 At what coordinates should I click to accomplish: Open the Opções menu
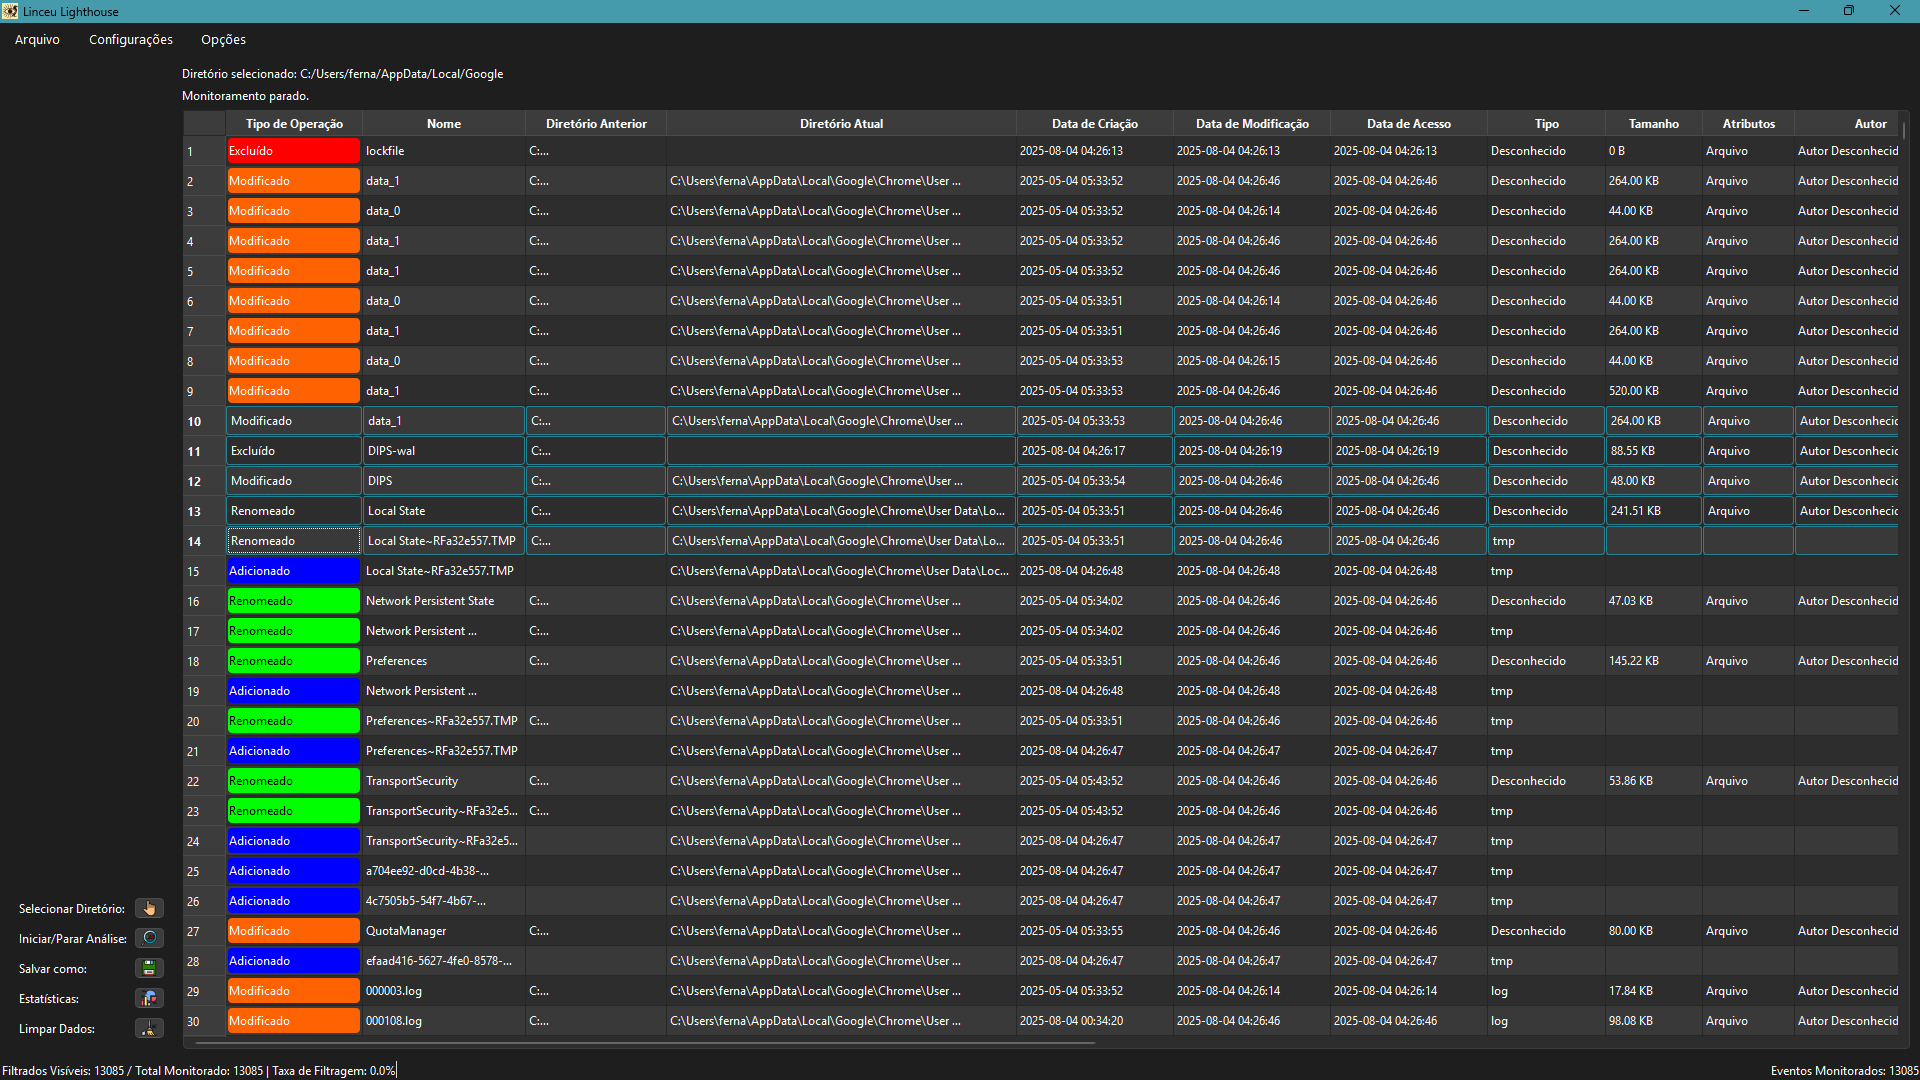point(223,40)
